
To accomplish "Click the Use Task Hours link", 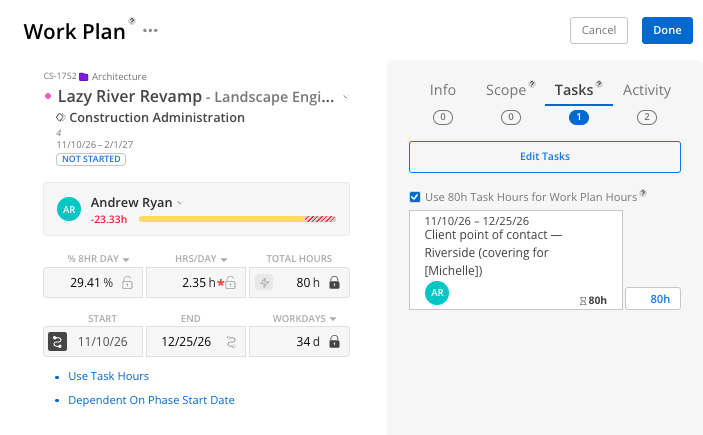I will click(108, 376).
